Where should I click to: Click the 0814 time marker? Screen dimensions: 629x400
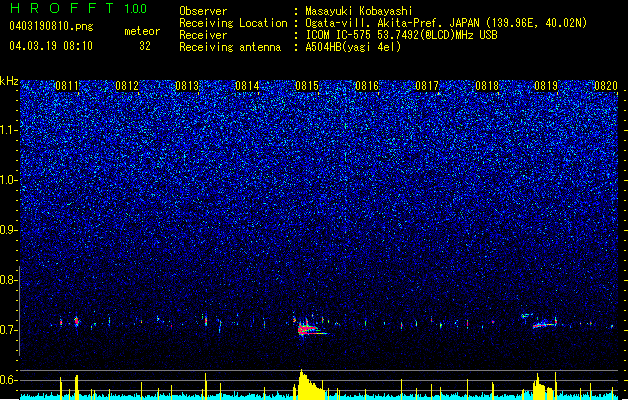(247, 86)
